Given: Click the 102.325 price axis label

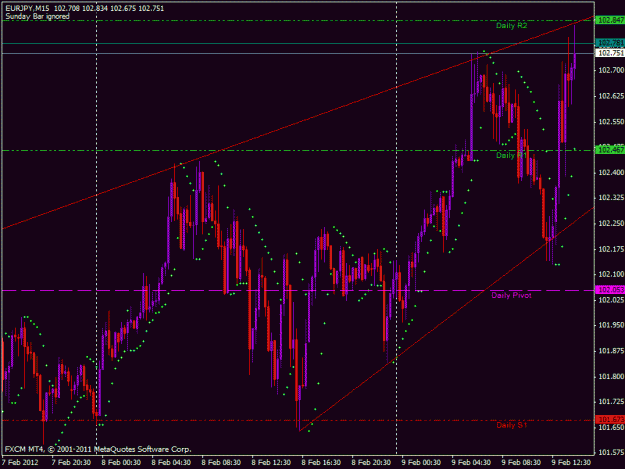Looking at the screenshot, I should click(x=611, y=198).
